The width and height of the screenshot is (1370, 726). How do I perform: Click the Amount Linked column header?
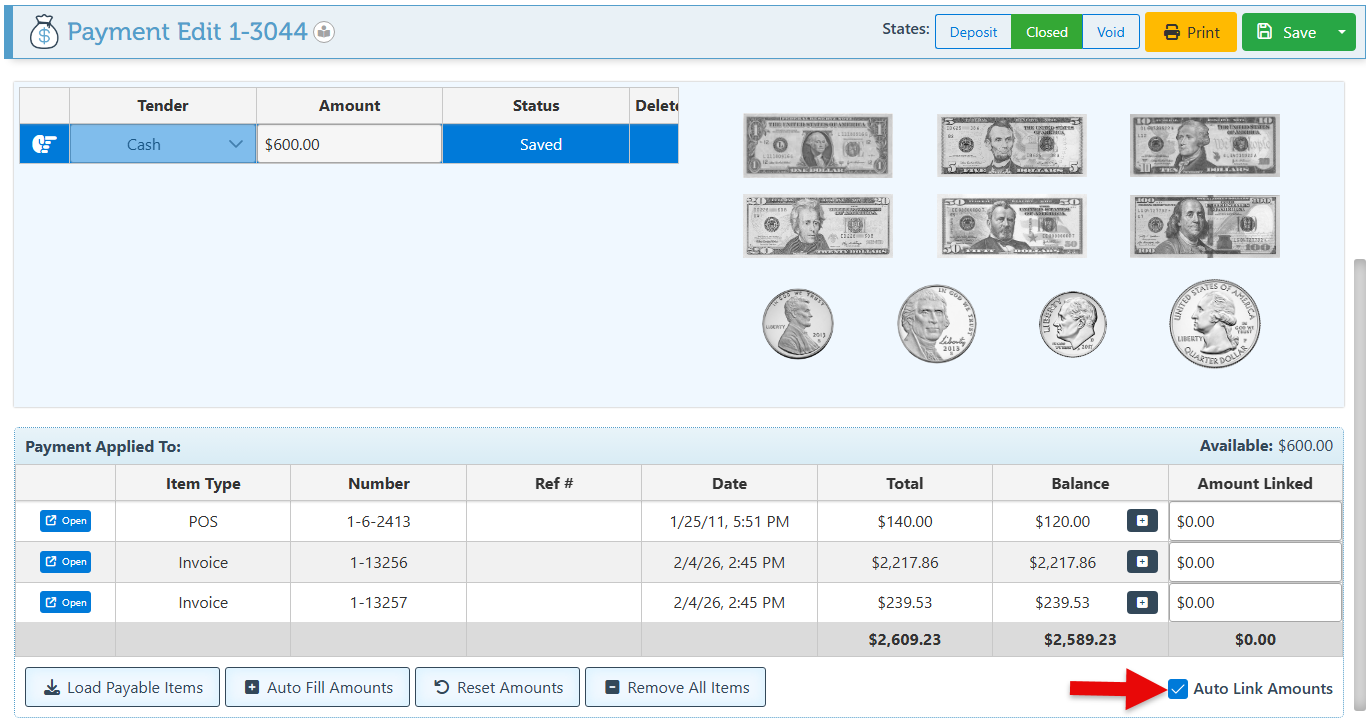click(1254, 483)
